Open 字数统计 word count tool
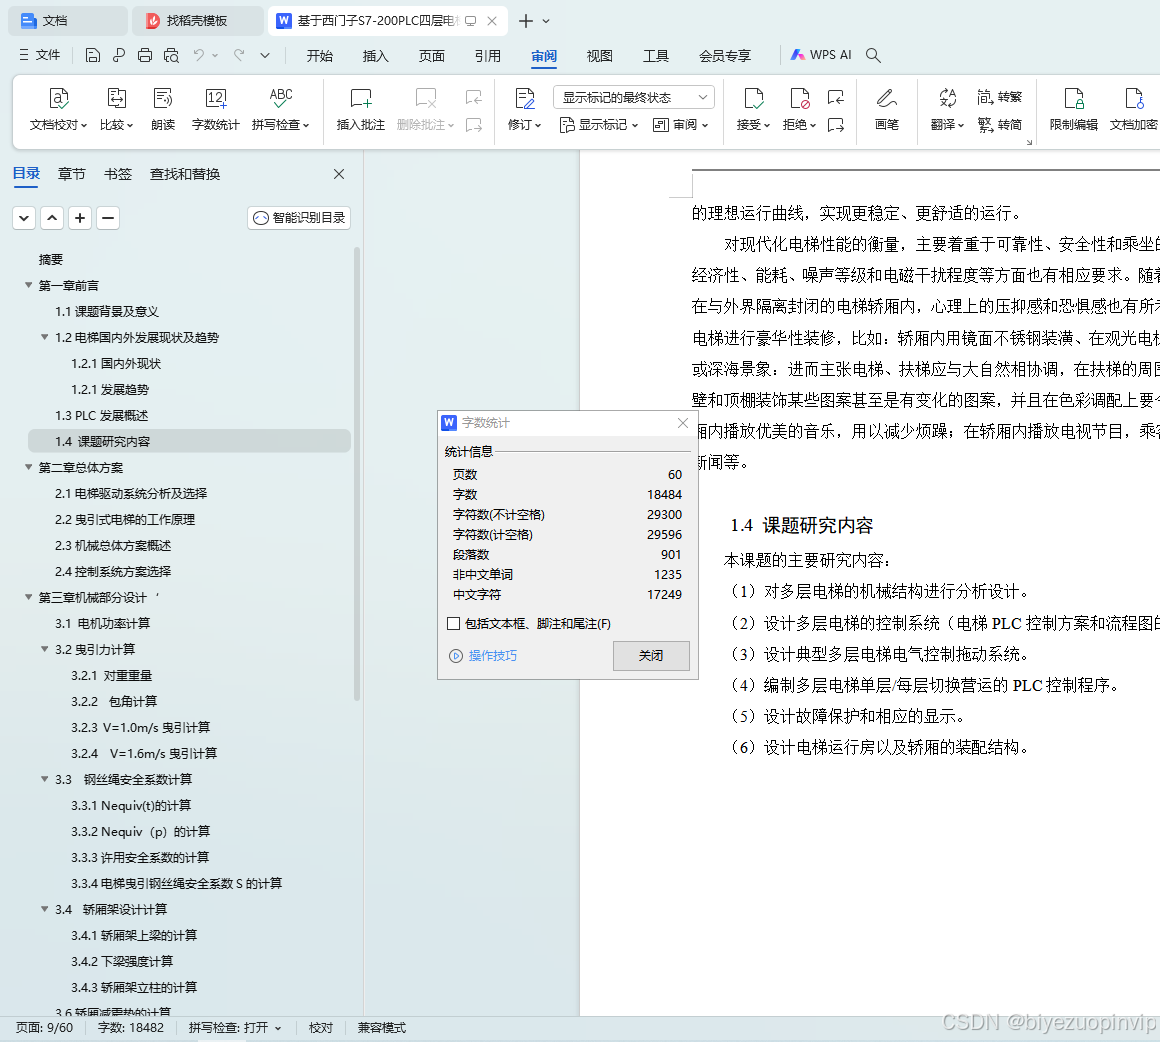Image resolution: width=1160 pixels, height=1042 pixels. [x=215, y=109]
